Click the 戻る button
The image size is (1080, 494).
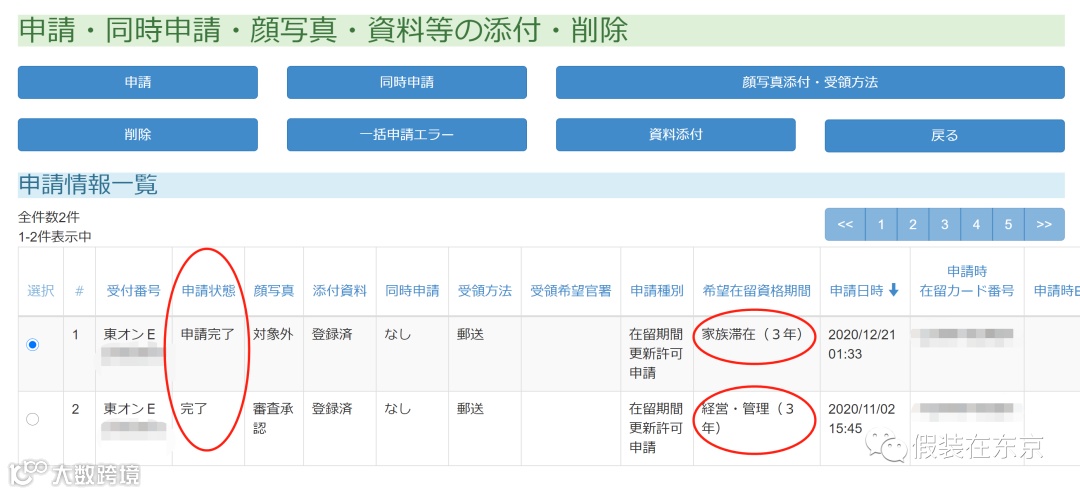coord(944,135)
